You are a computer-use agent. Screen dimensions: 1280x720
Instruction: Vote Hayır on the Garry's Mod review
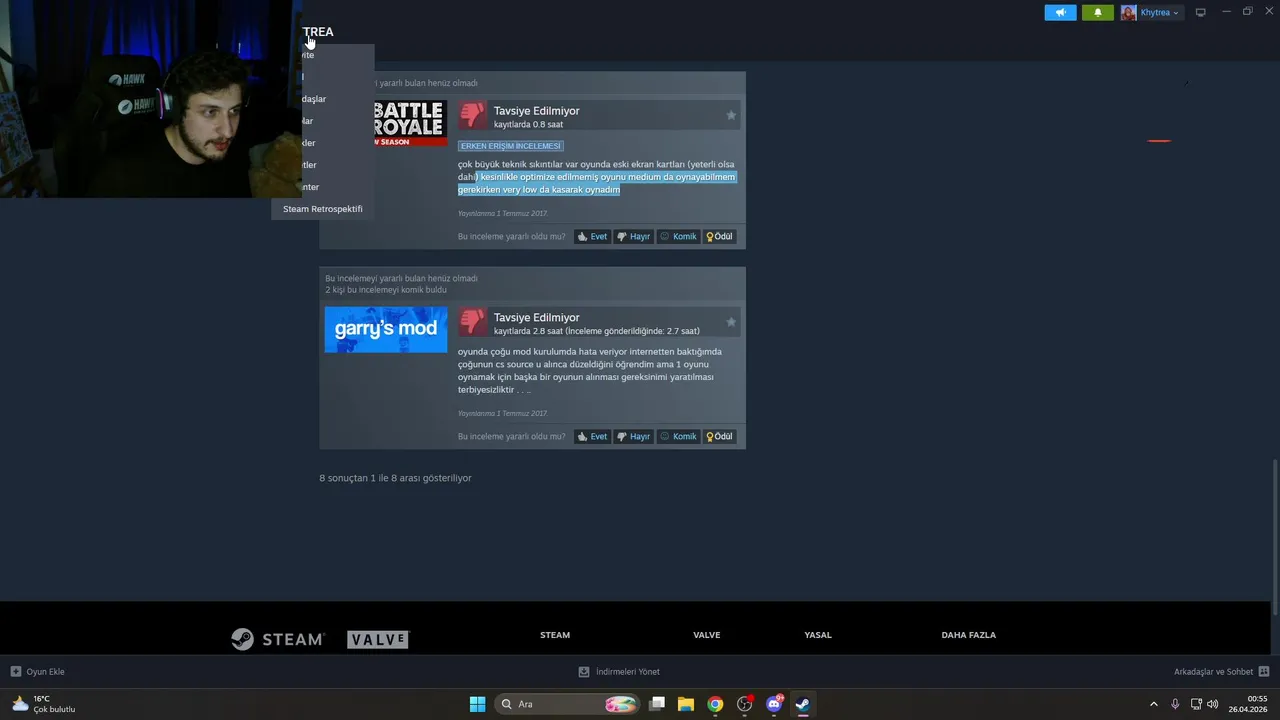633,436
